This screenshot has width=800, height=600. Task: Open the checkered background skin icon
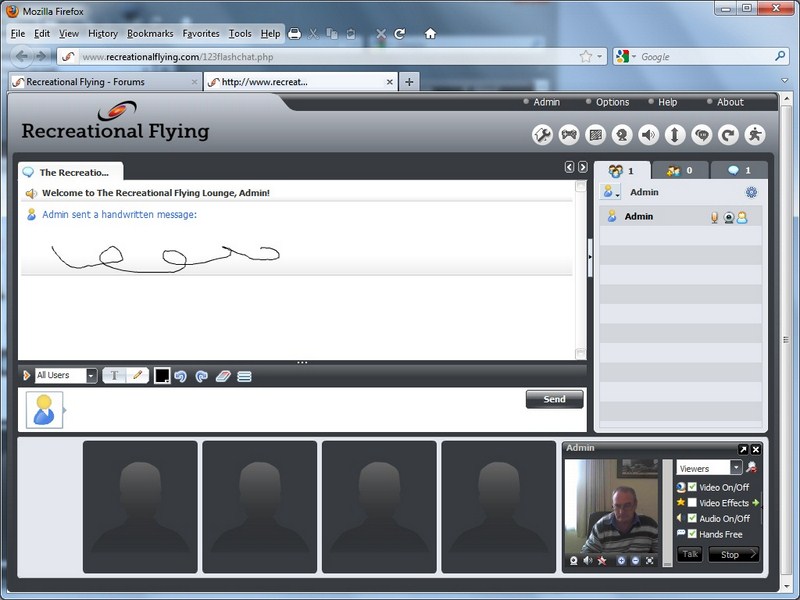click(x=595, y=135)
